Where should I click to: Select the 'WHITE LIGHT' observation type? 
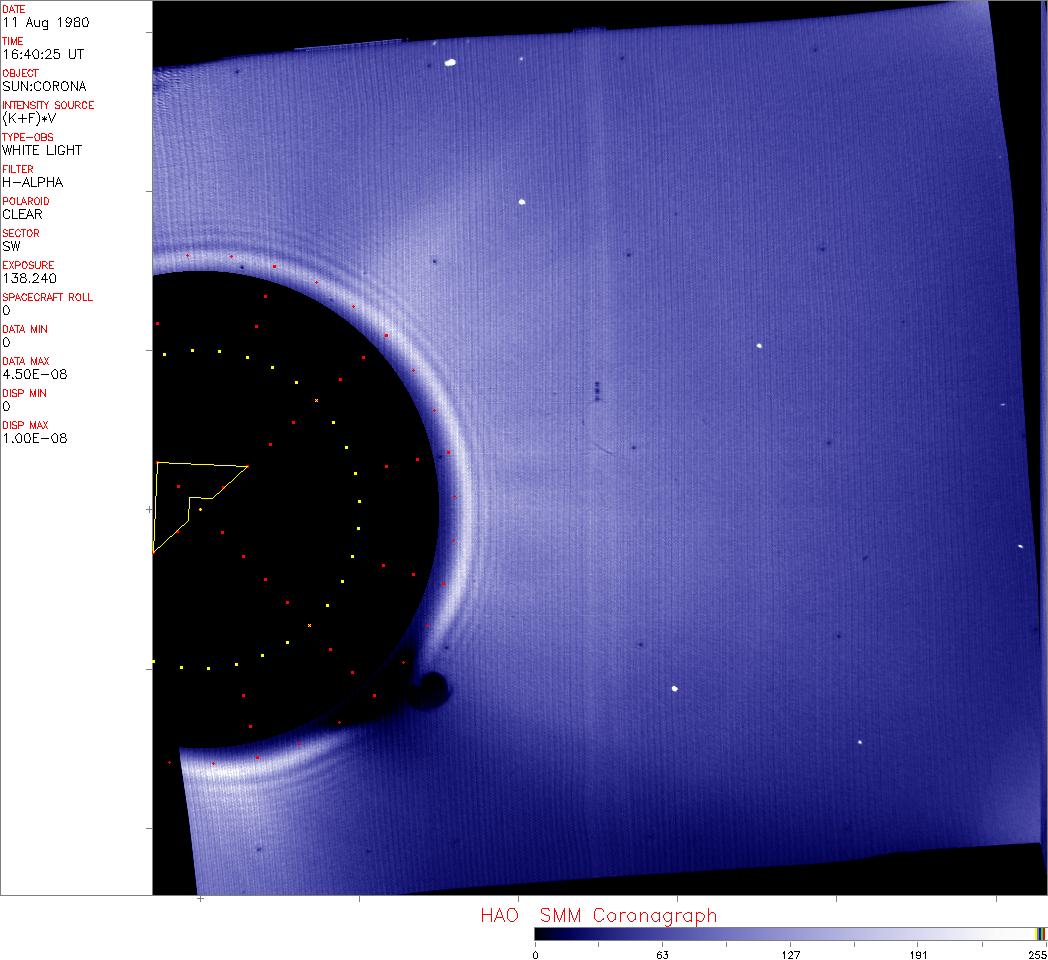point(42,150)
